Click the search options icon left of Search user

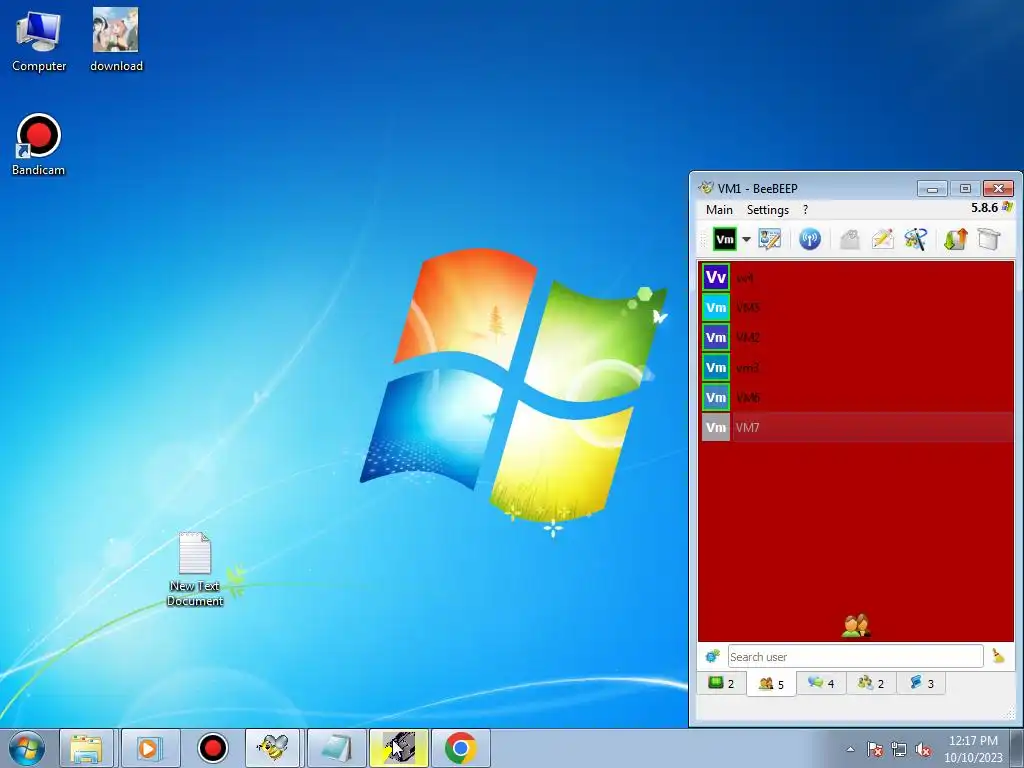(712, 656)
